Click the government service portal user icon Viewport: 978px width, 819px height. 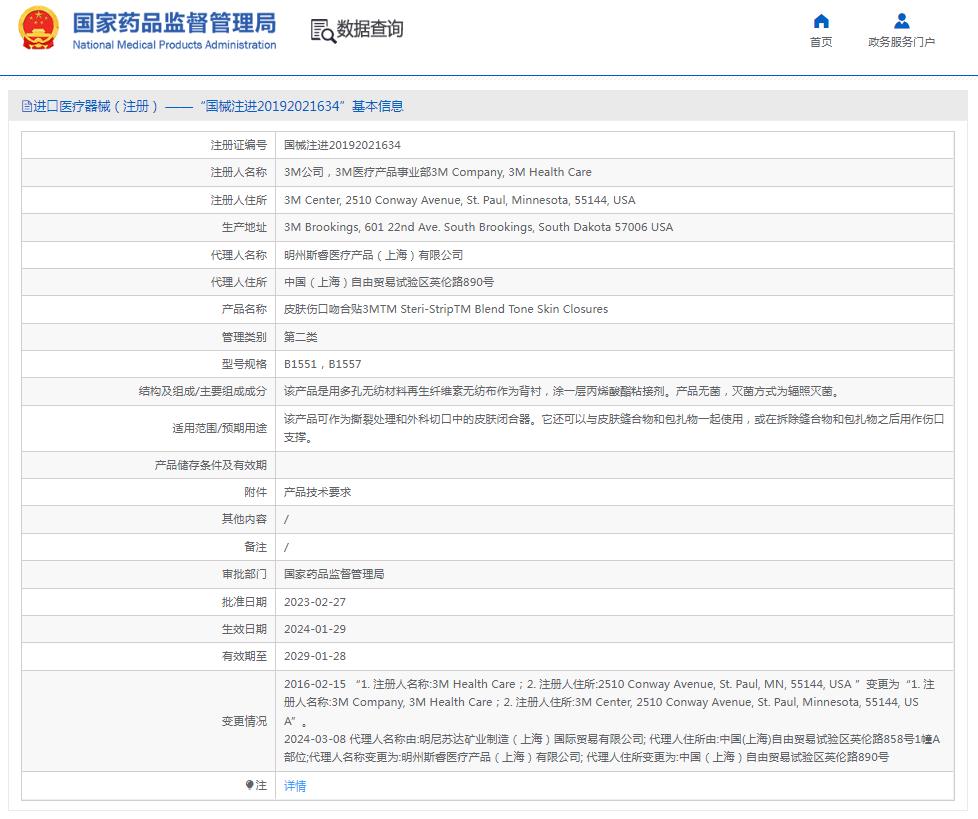pyautogui.click(x=901, y=21)
